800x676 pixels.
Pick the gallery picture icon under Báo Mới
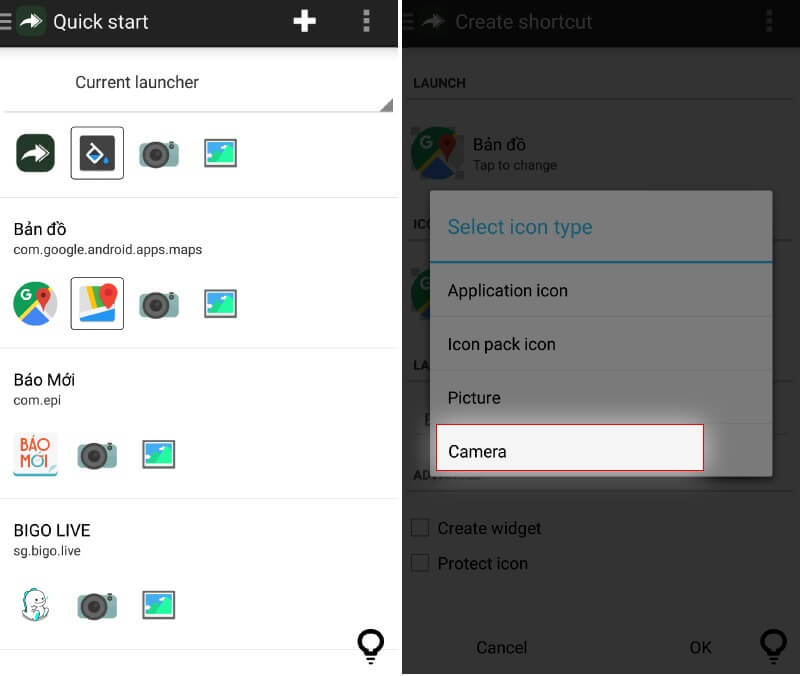coord(159,454)
